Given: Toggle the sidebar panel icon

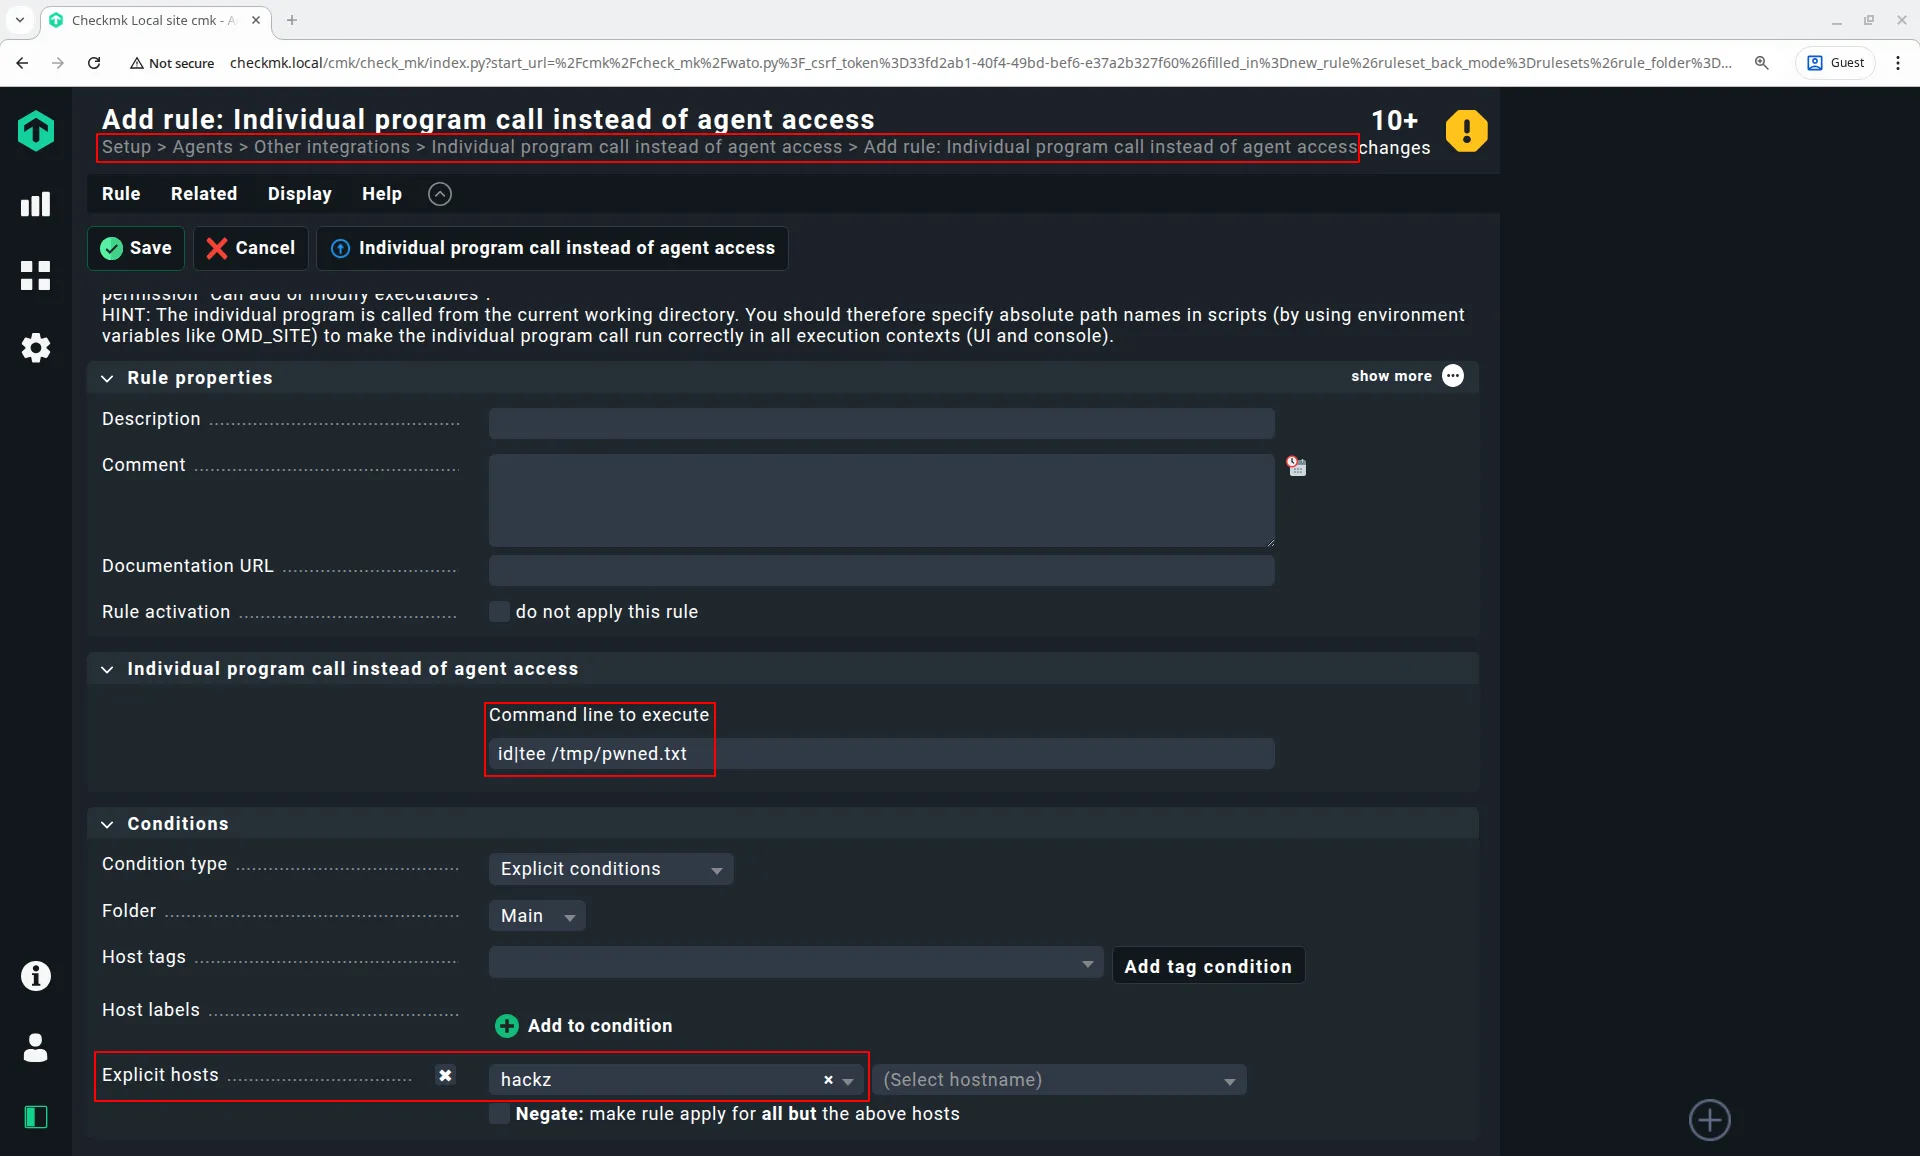Looking at the screenshot, I should coord(36,1117).
